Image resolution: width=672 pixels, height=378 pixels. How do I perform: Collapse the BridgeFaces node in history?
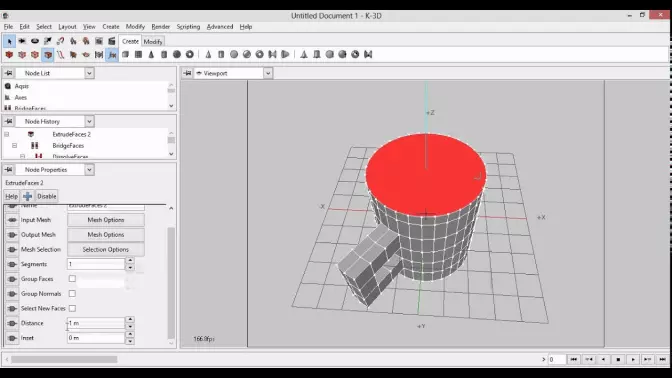click(x=15, y=146)
